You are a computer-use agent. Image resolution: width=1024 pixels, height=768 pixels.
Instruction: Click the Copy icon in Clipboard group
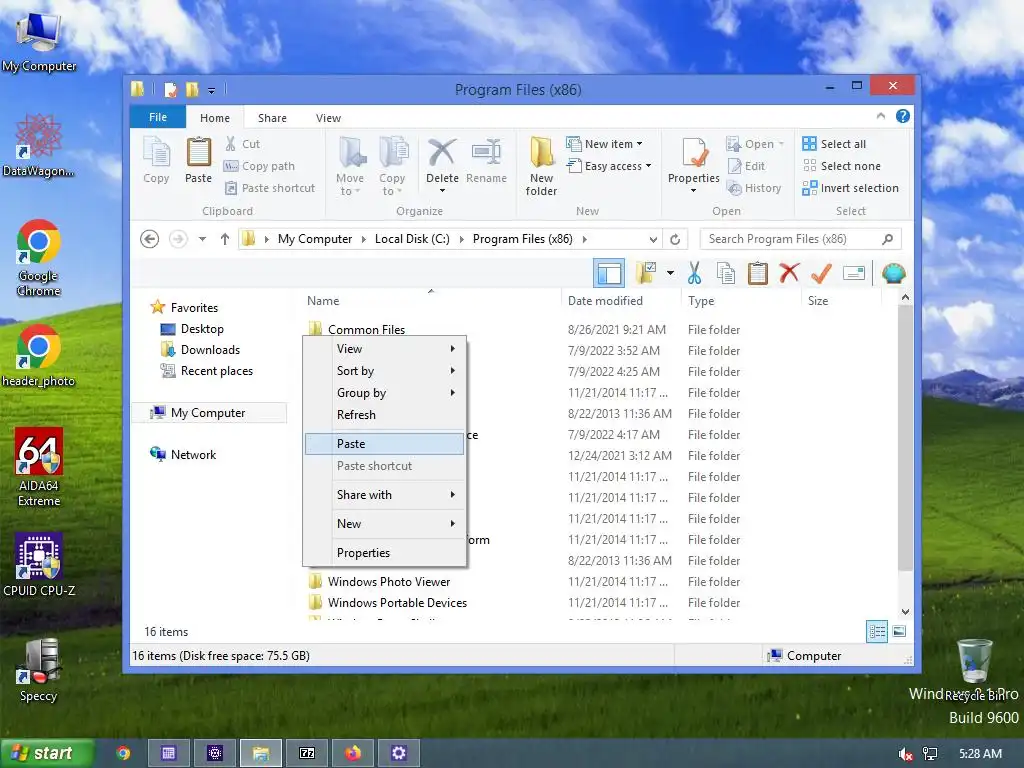tap(156, 161)
